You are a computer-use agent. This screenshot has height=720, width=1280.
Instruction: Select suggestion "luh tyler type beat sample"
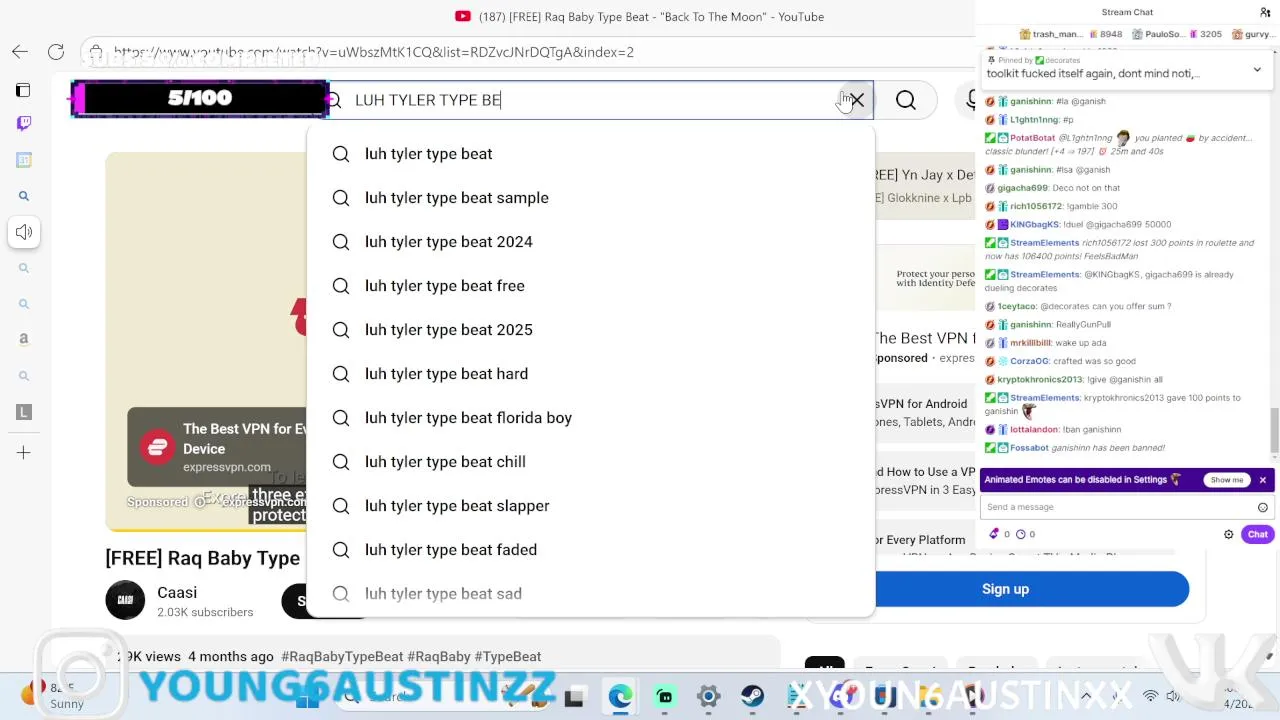point(591,198)
